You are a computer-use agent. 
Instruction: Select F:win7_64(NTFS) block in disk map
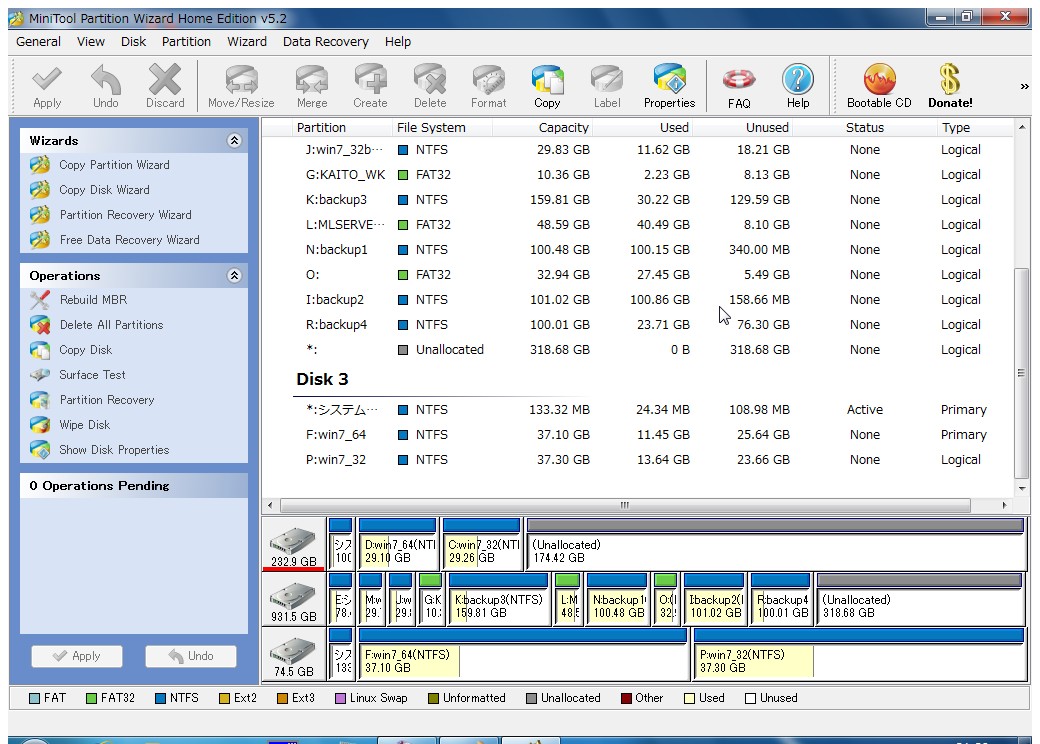point(523,655)
